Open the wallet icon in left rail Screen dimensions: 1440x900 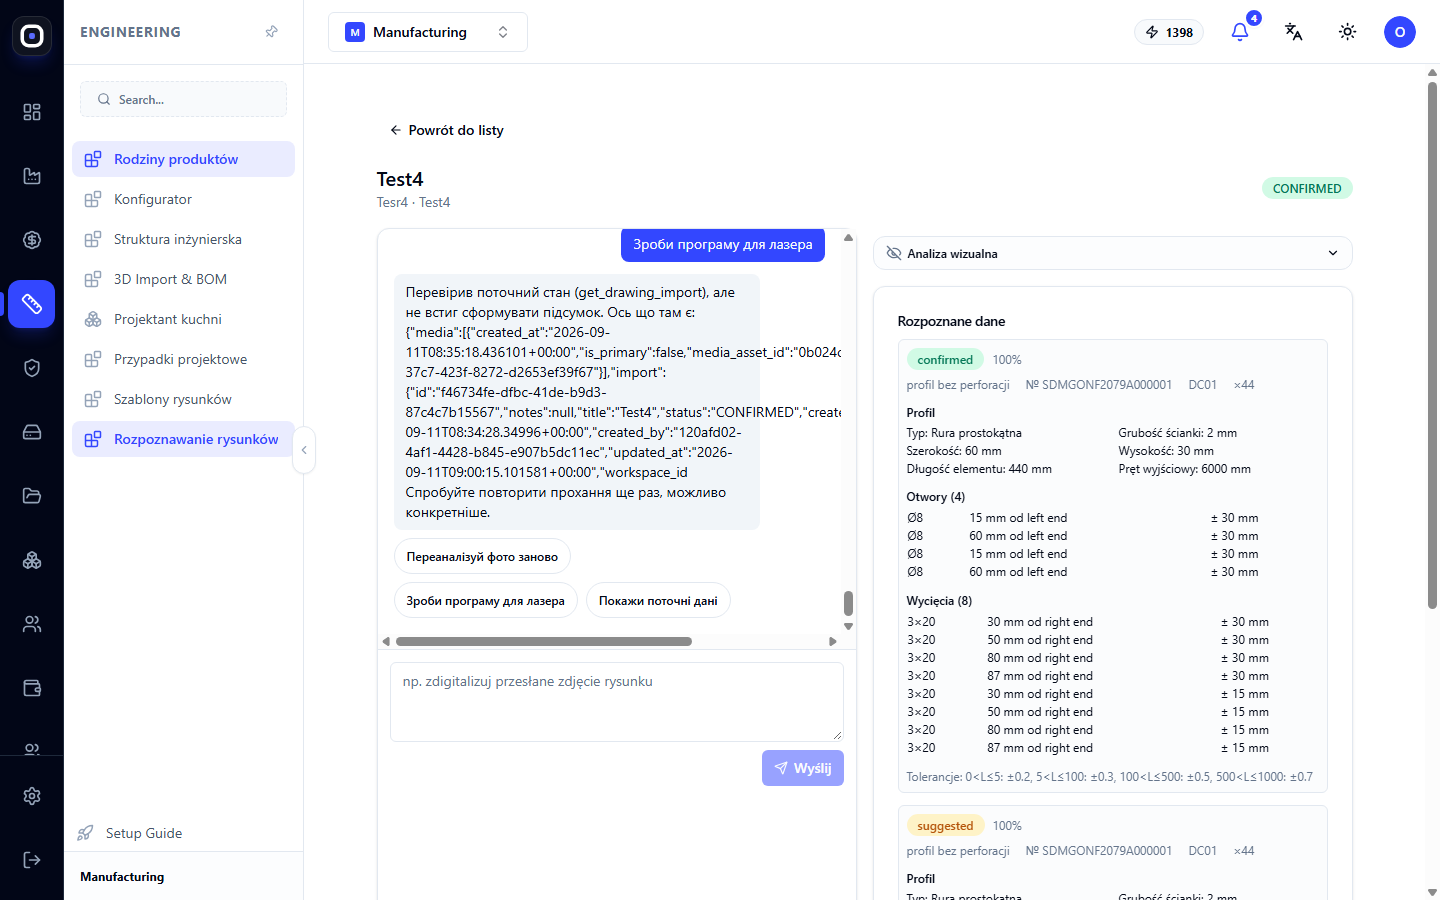(32, 688)
